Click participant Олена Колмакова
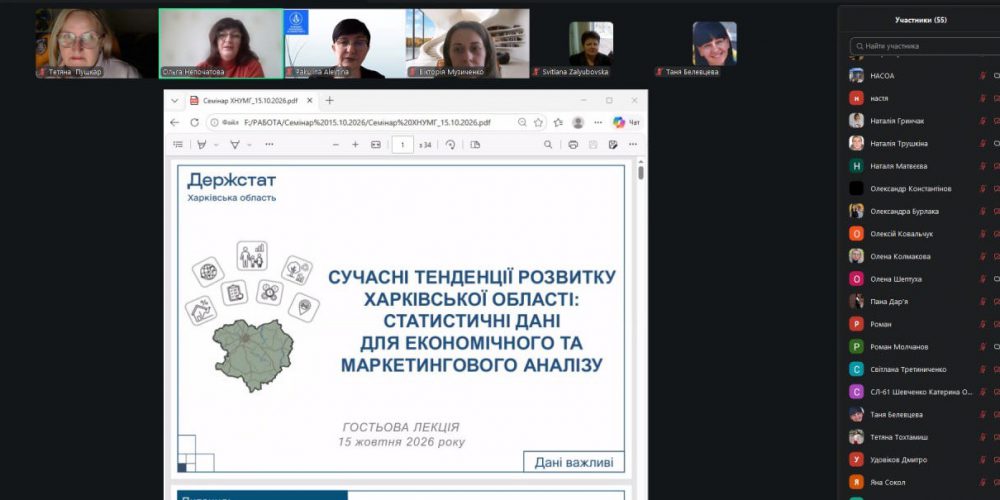The image size is (1000, 500). tap(923, 256)
